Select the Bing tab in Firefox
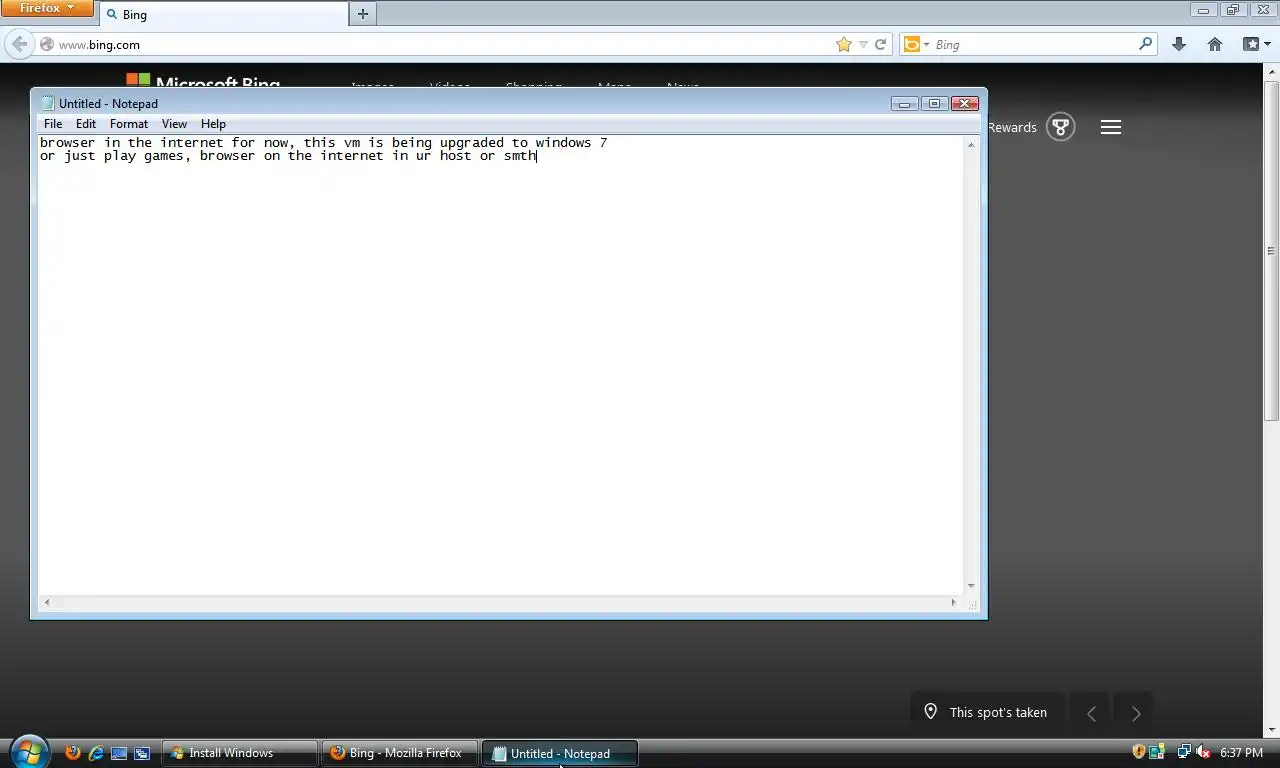 pos(224,14)
